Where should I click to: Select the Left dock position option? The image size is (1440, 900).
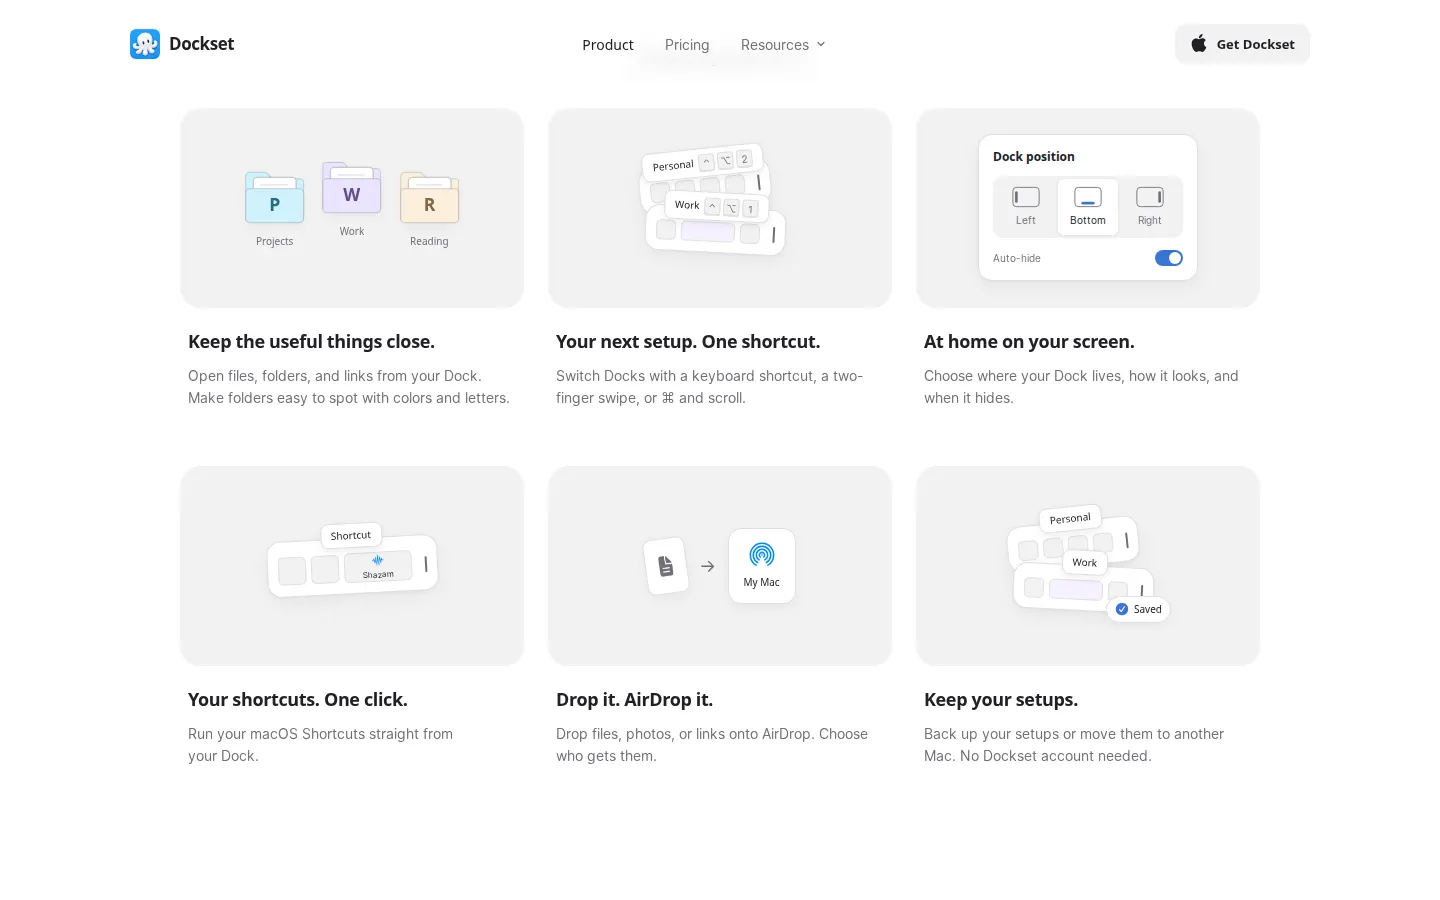click(1026, 206)
